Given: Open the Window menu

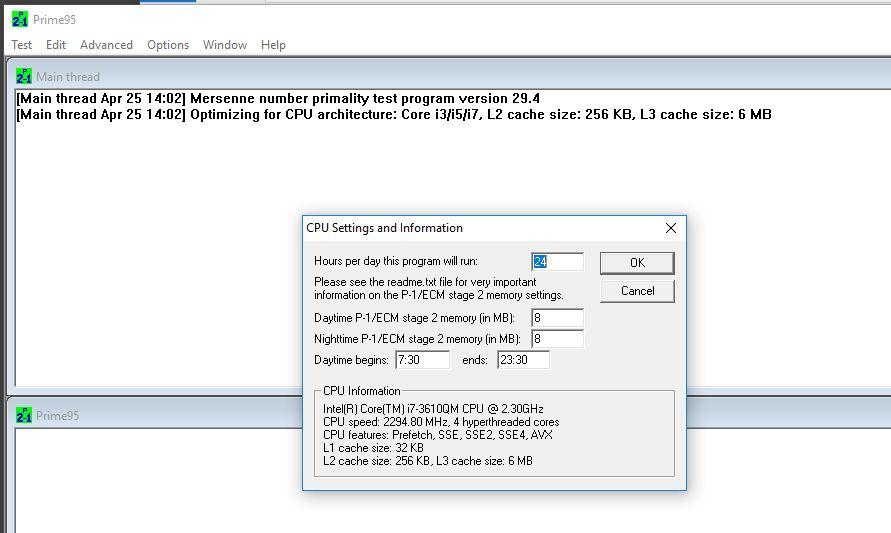Looking at the screenshot, I should pyautogui.click(x=225, y=45).
